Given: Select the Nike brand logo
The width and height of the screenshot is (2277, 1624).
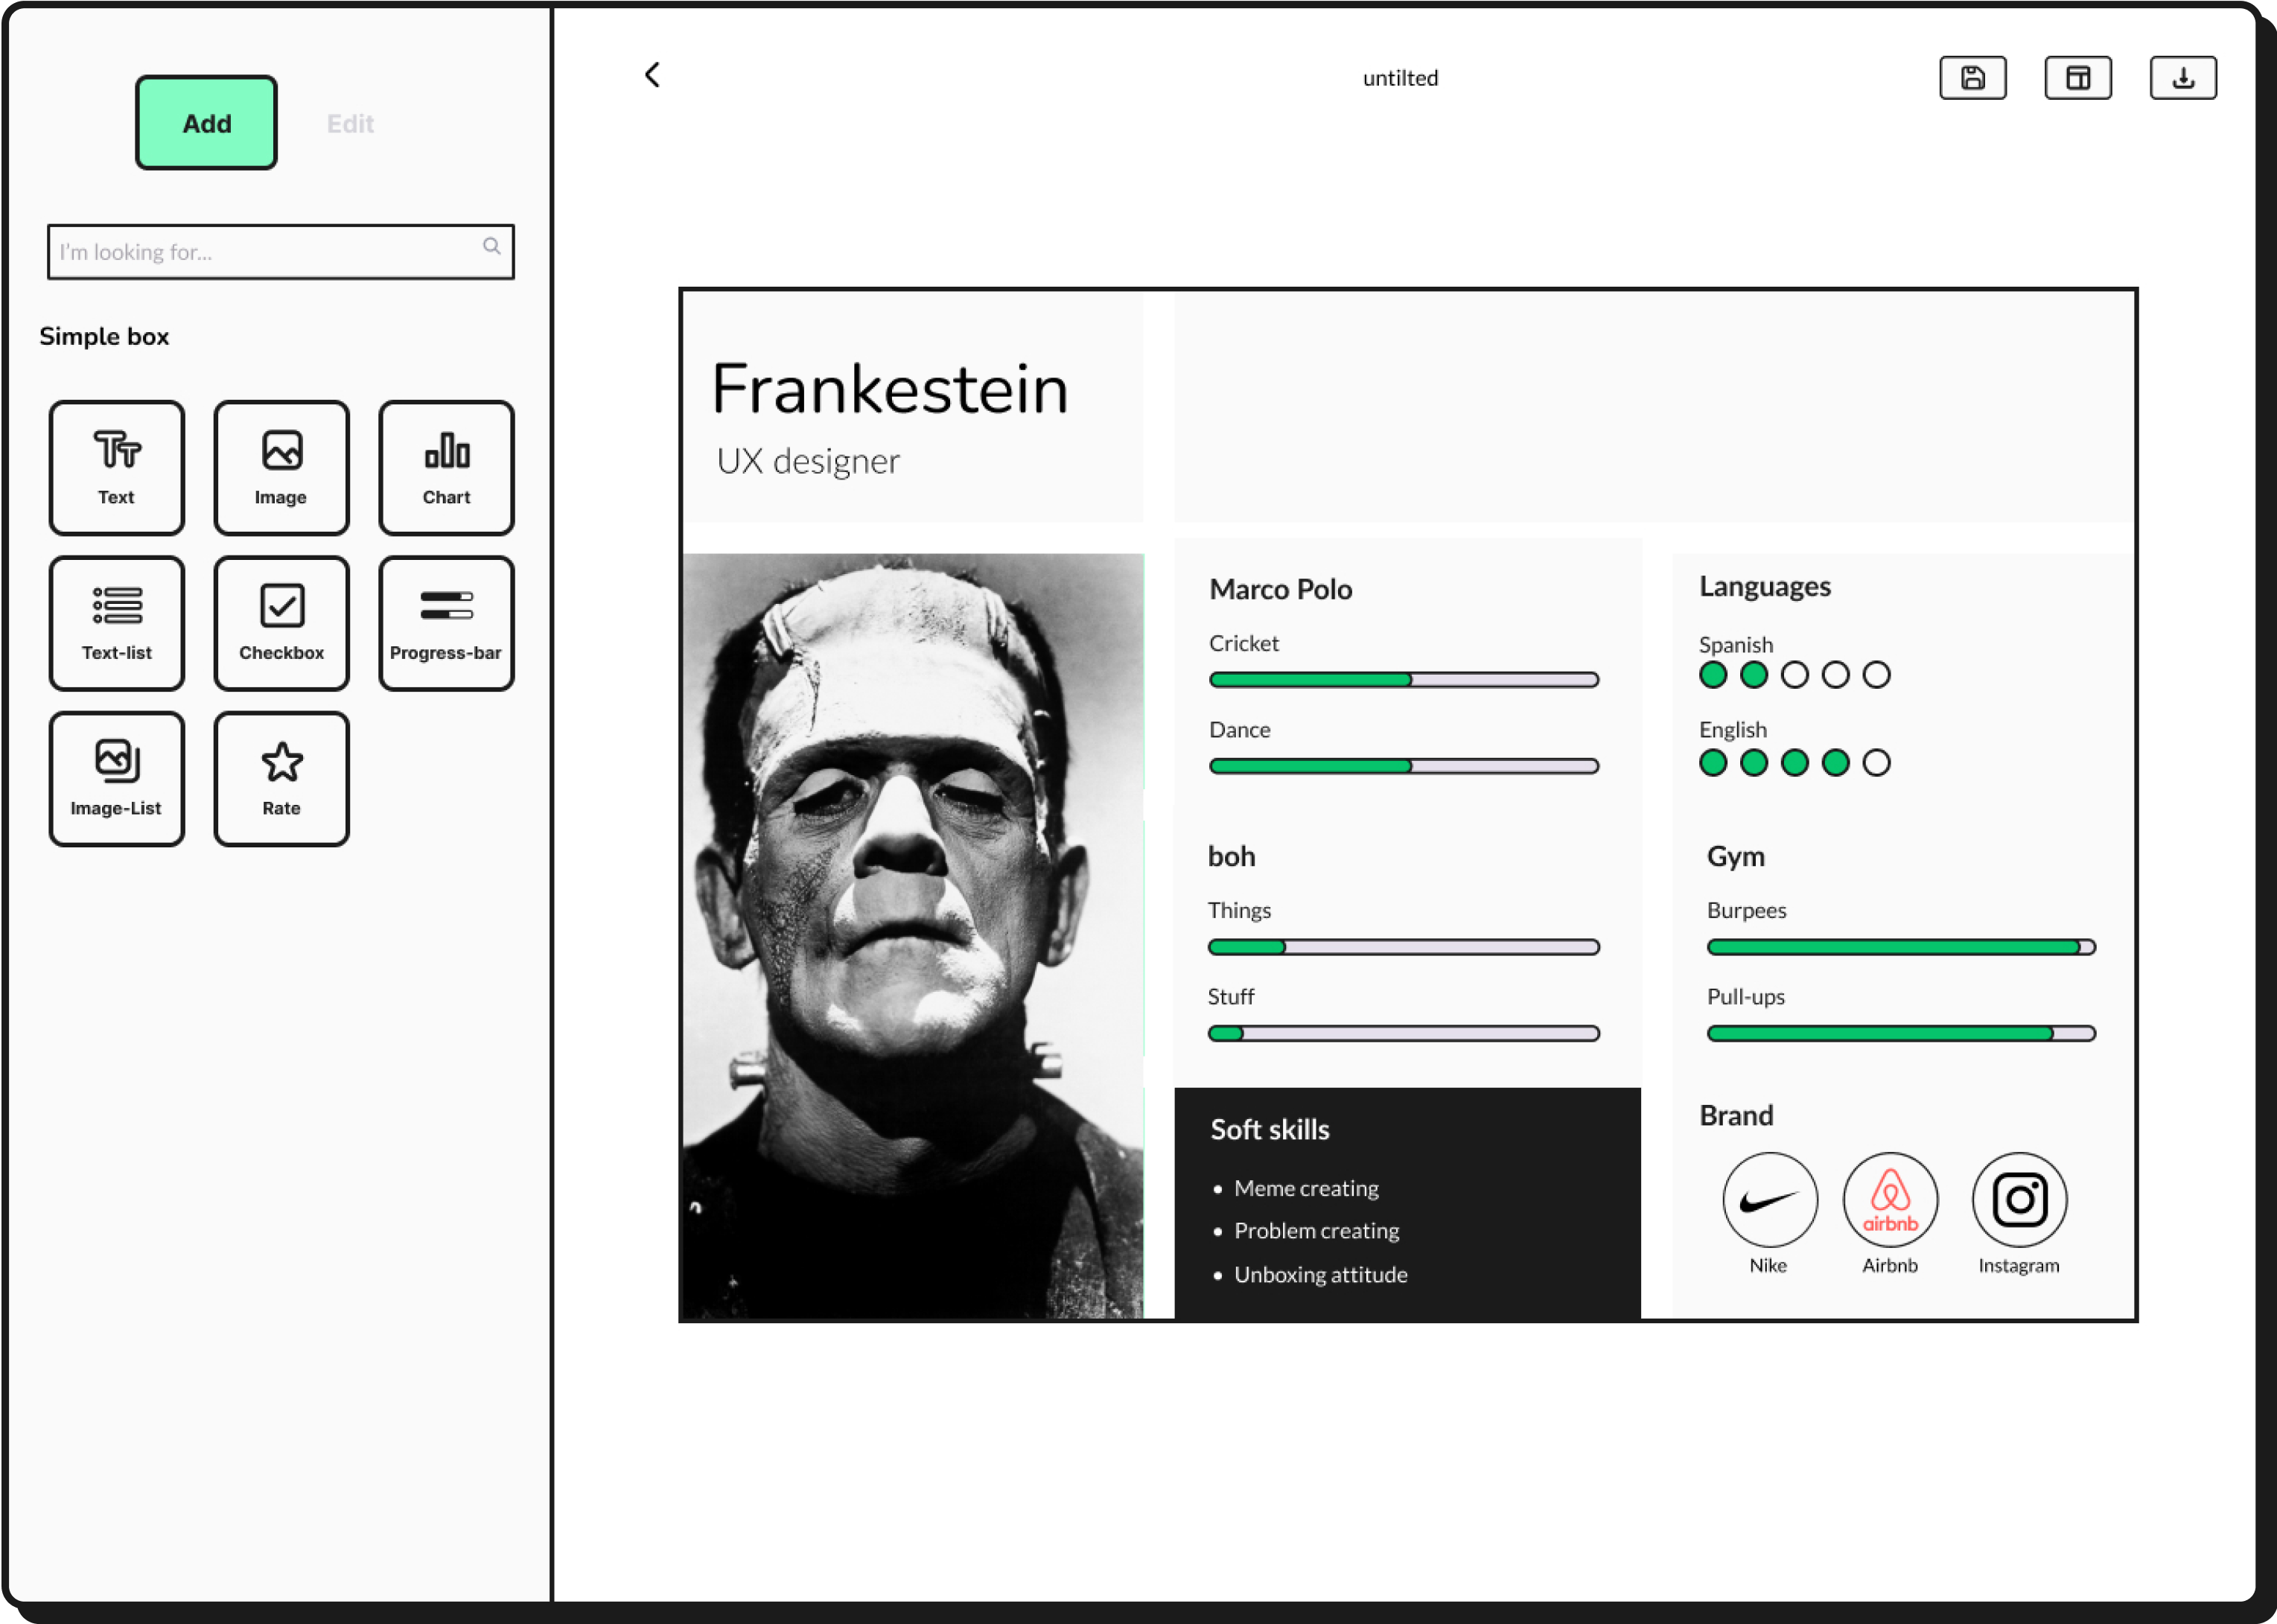Looking at the screenshot, I should [1769, 1199].
